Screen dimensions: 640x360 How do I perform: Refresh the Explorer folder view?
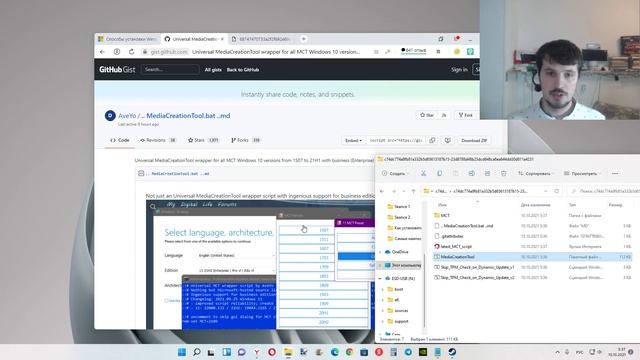pos(556,191)
